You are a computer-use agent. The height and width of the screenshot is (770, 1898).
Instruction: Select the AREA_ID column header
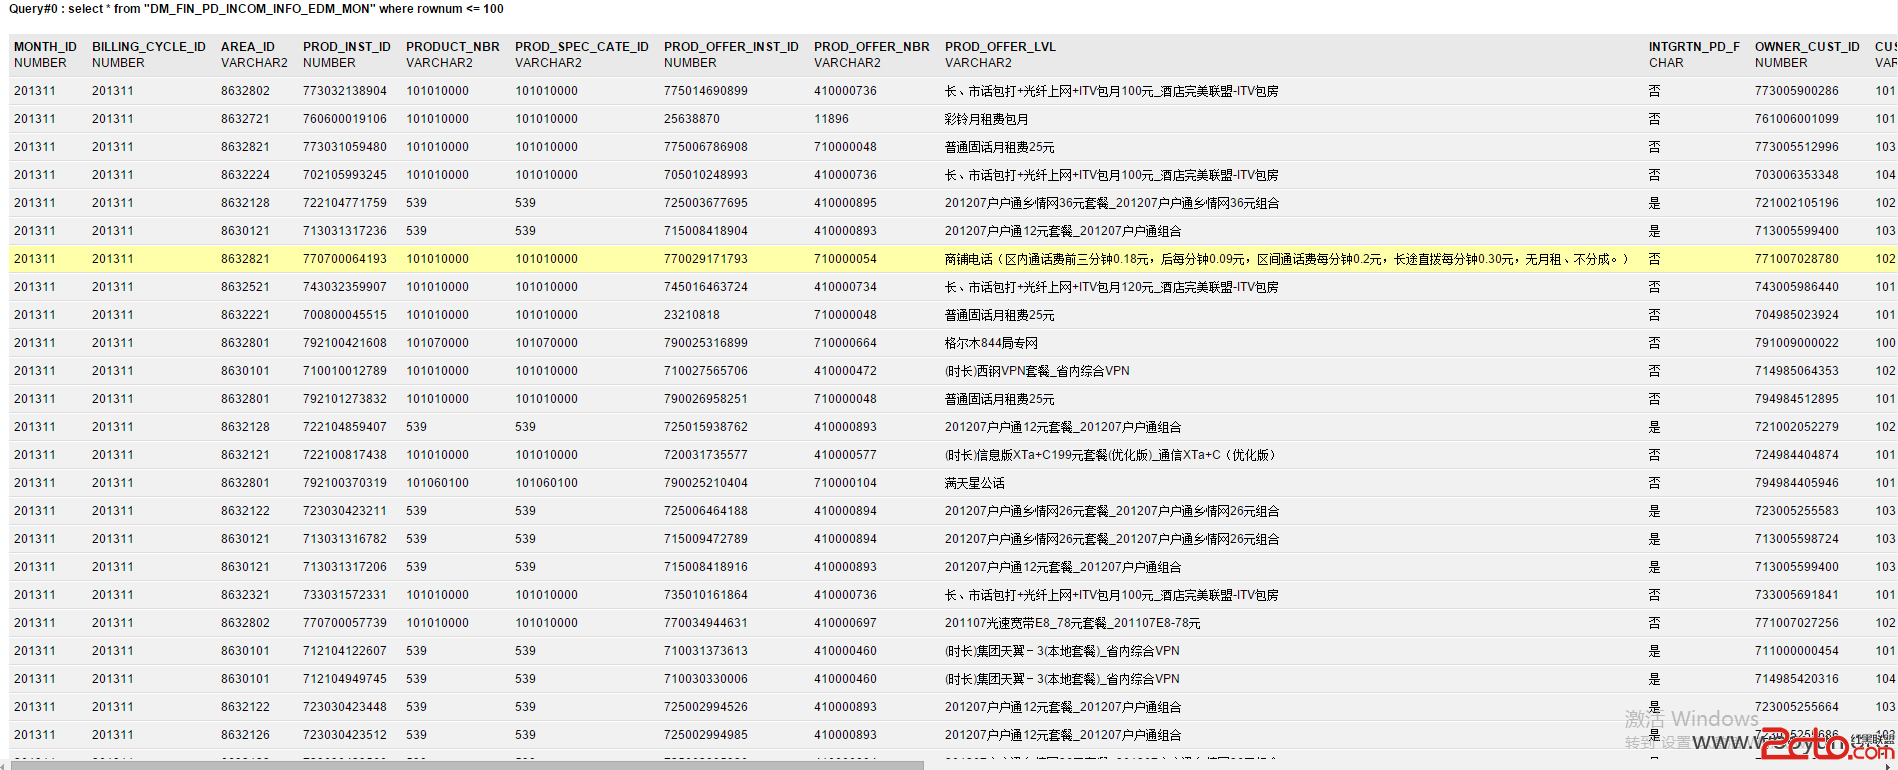click(247, 47)
